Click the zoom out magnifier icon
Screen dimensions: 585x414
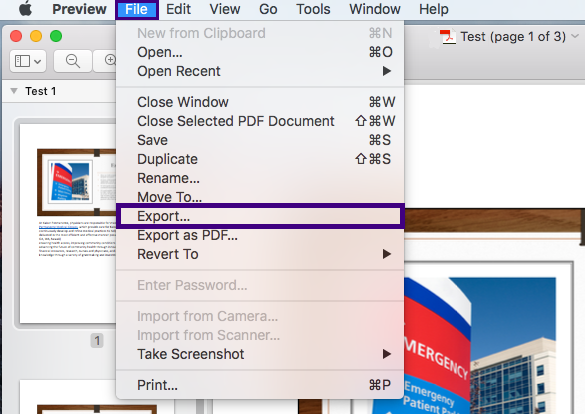tap(73, 61)
